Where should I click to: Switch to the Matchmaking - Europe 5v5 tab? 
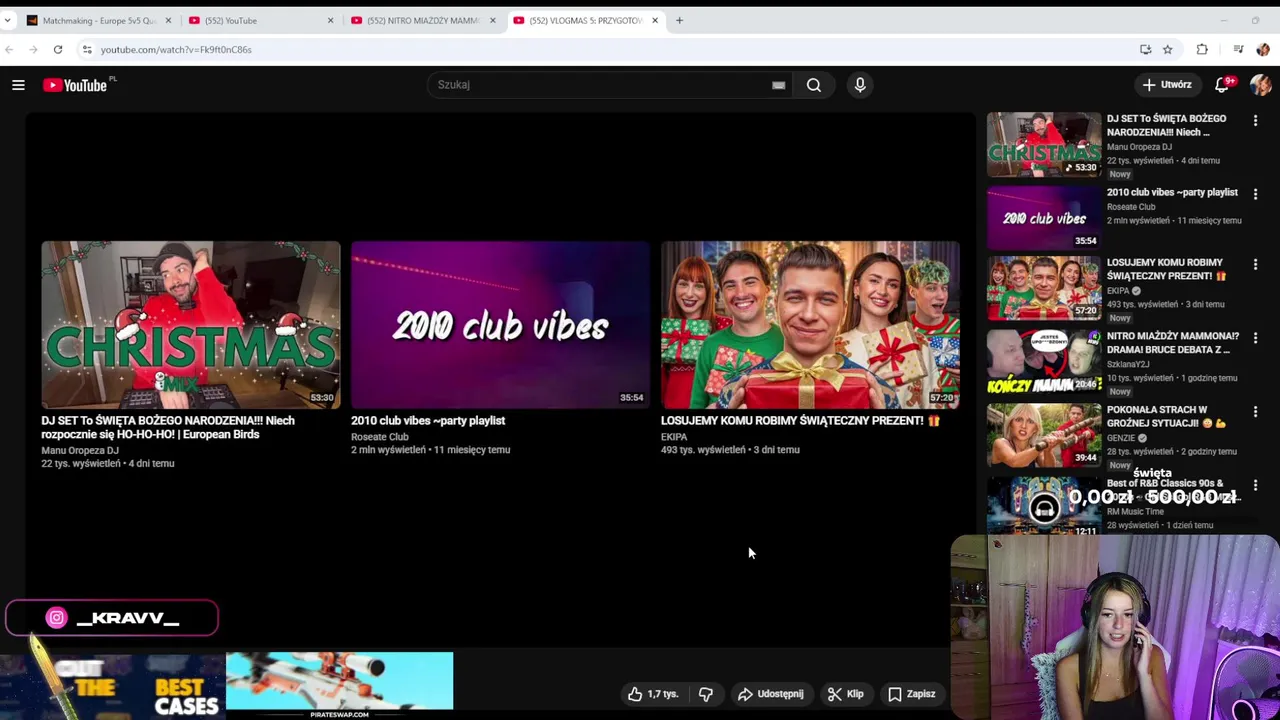(x=98, y=20)
